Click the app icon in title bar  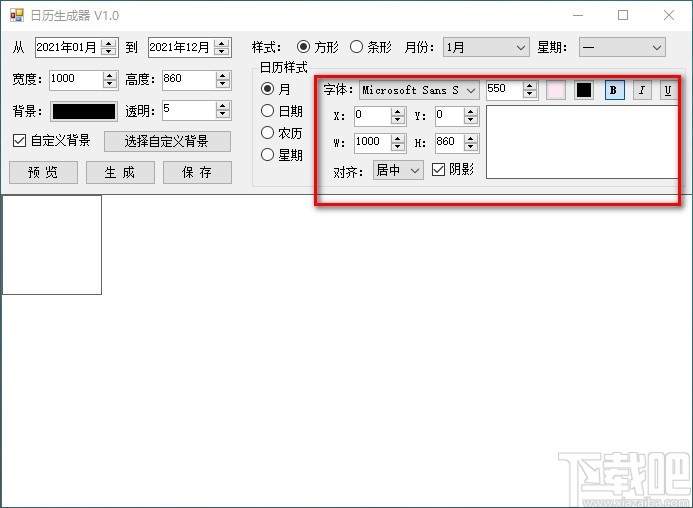[17, 15]
